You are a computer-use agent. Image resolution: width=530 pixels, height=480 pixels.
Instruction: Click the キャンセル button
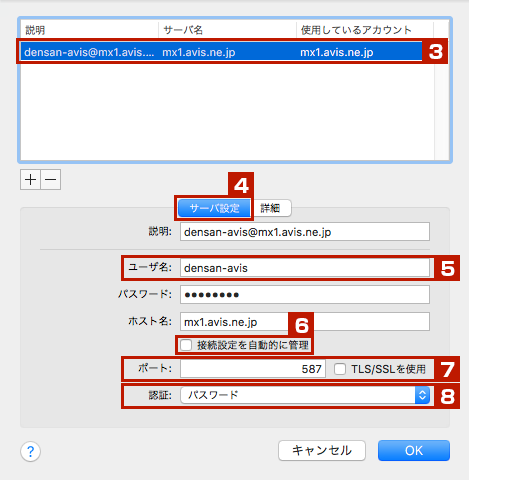[322, 451]
